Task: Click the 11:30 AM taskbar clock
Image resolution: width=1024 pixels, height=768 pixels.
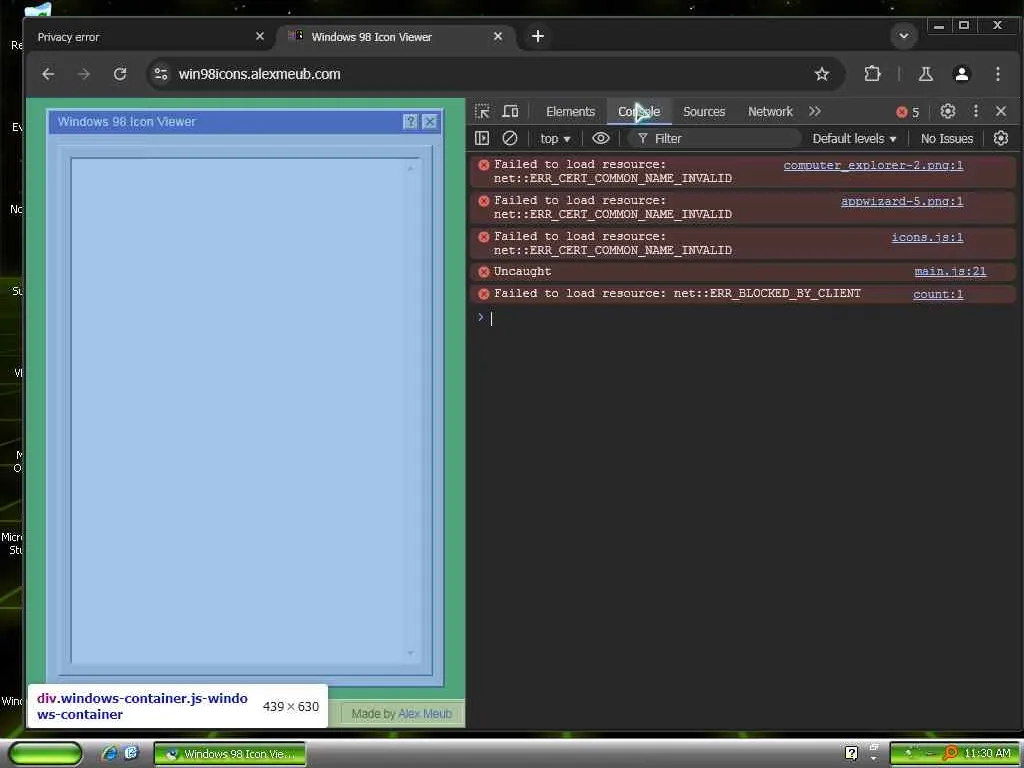Action: point(987,754)
